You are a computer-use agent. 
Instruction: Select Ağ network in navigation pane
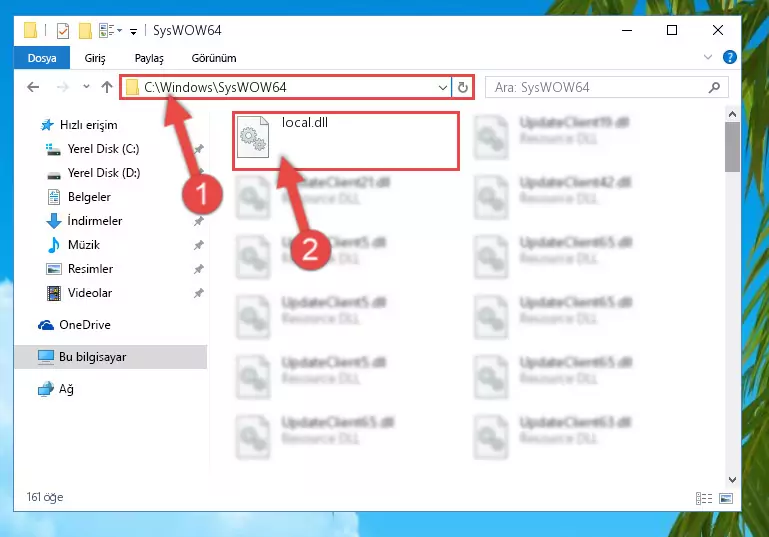(x=66, y=389)
